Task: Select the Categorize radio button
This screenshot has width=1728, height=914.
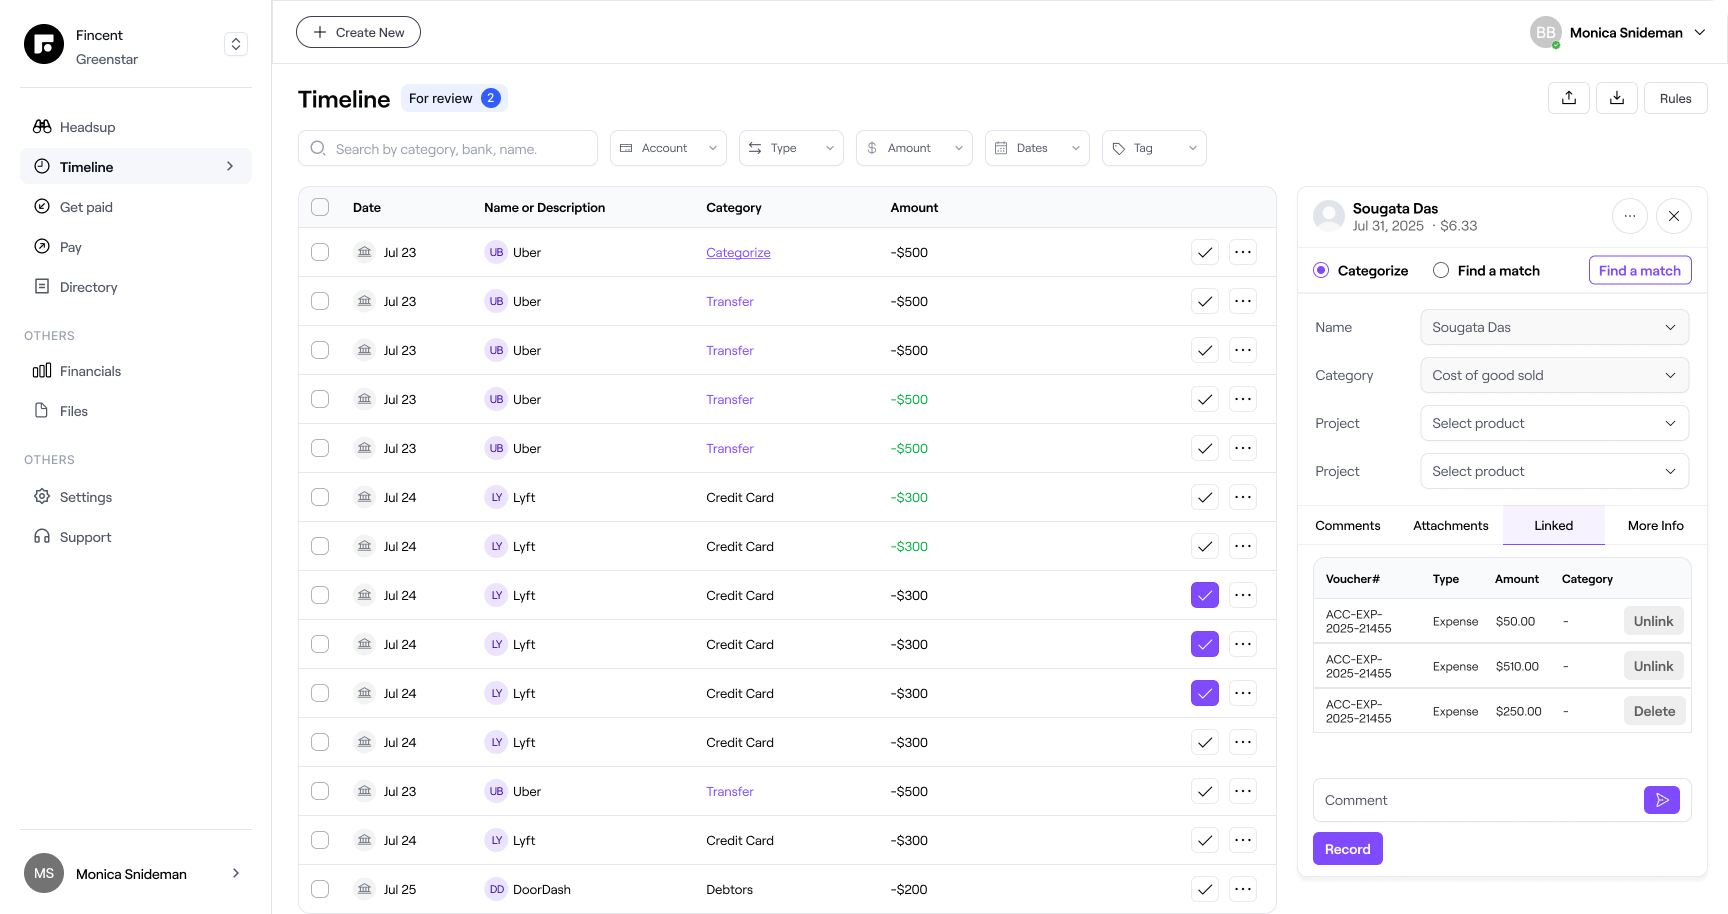Action: point(1321,270)
